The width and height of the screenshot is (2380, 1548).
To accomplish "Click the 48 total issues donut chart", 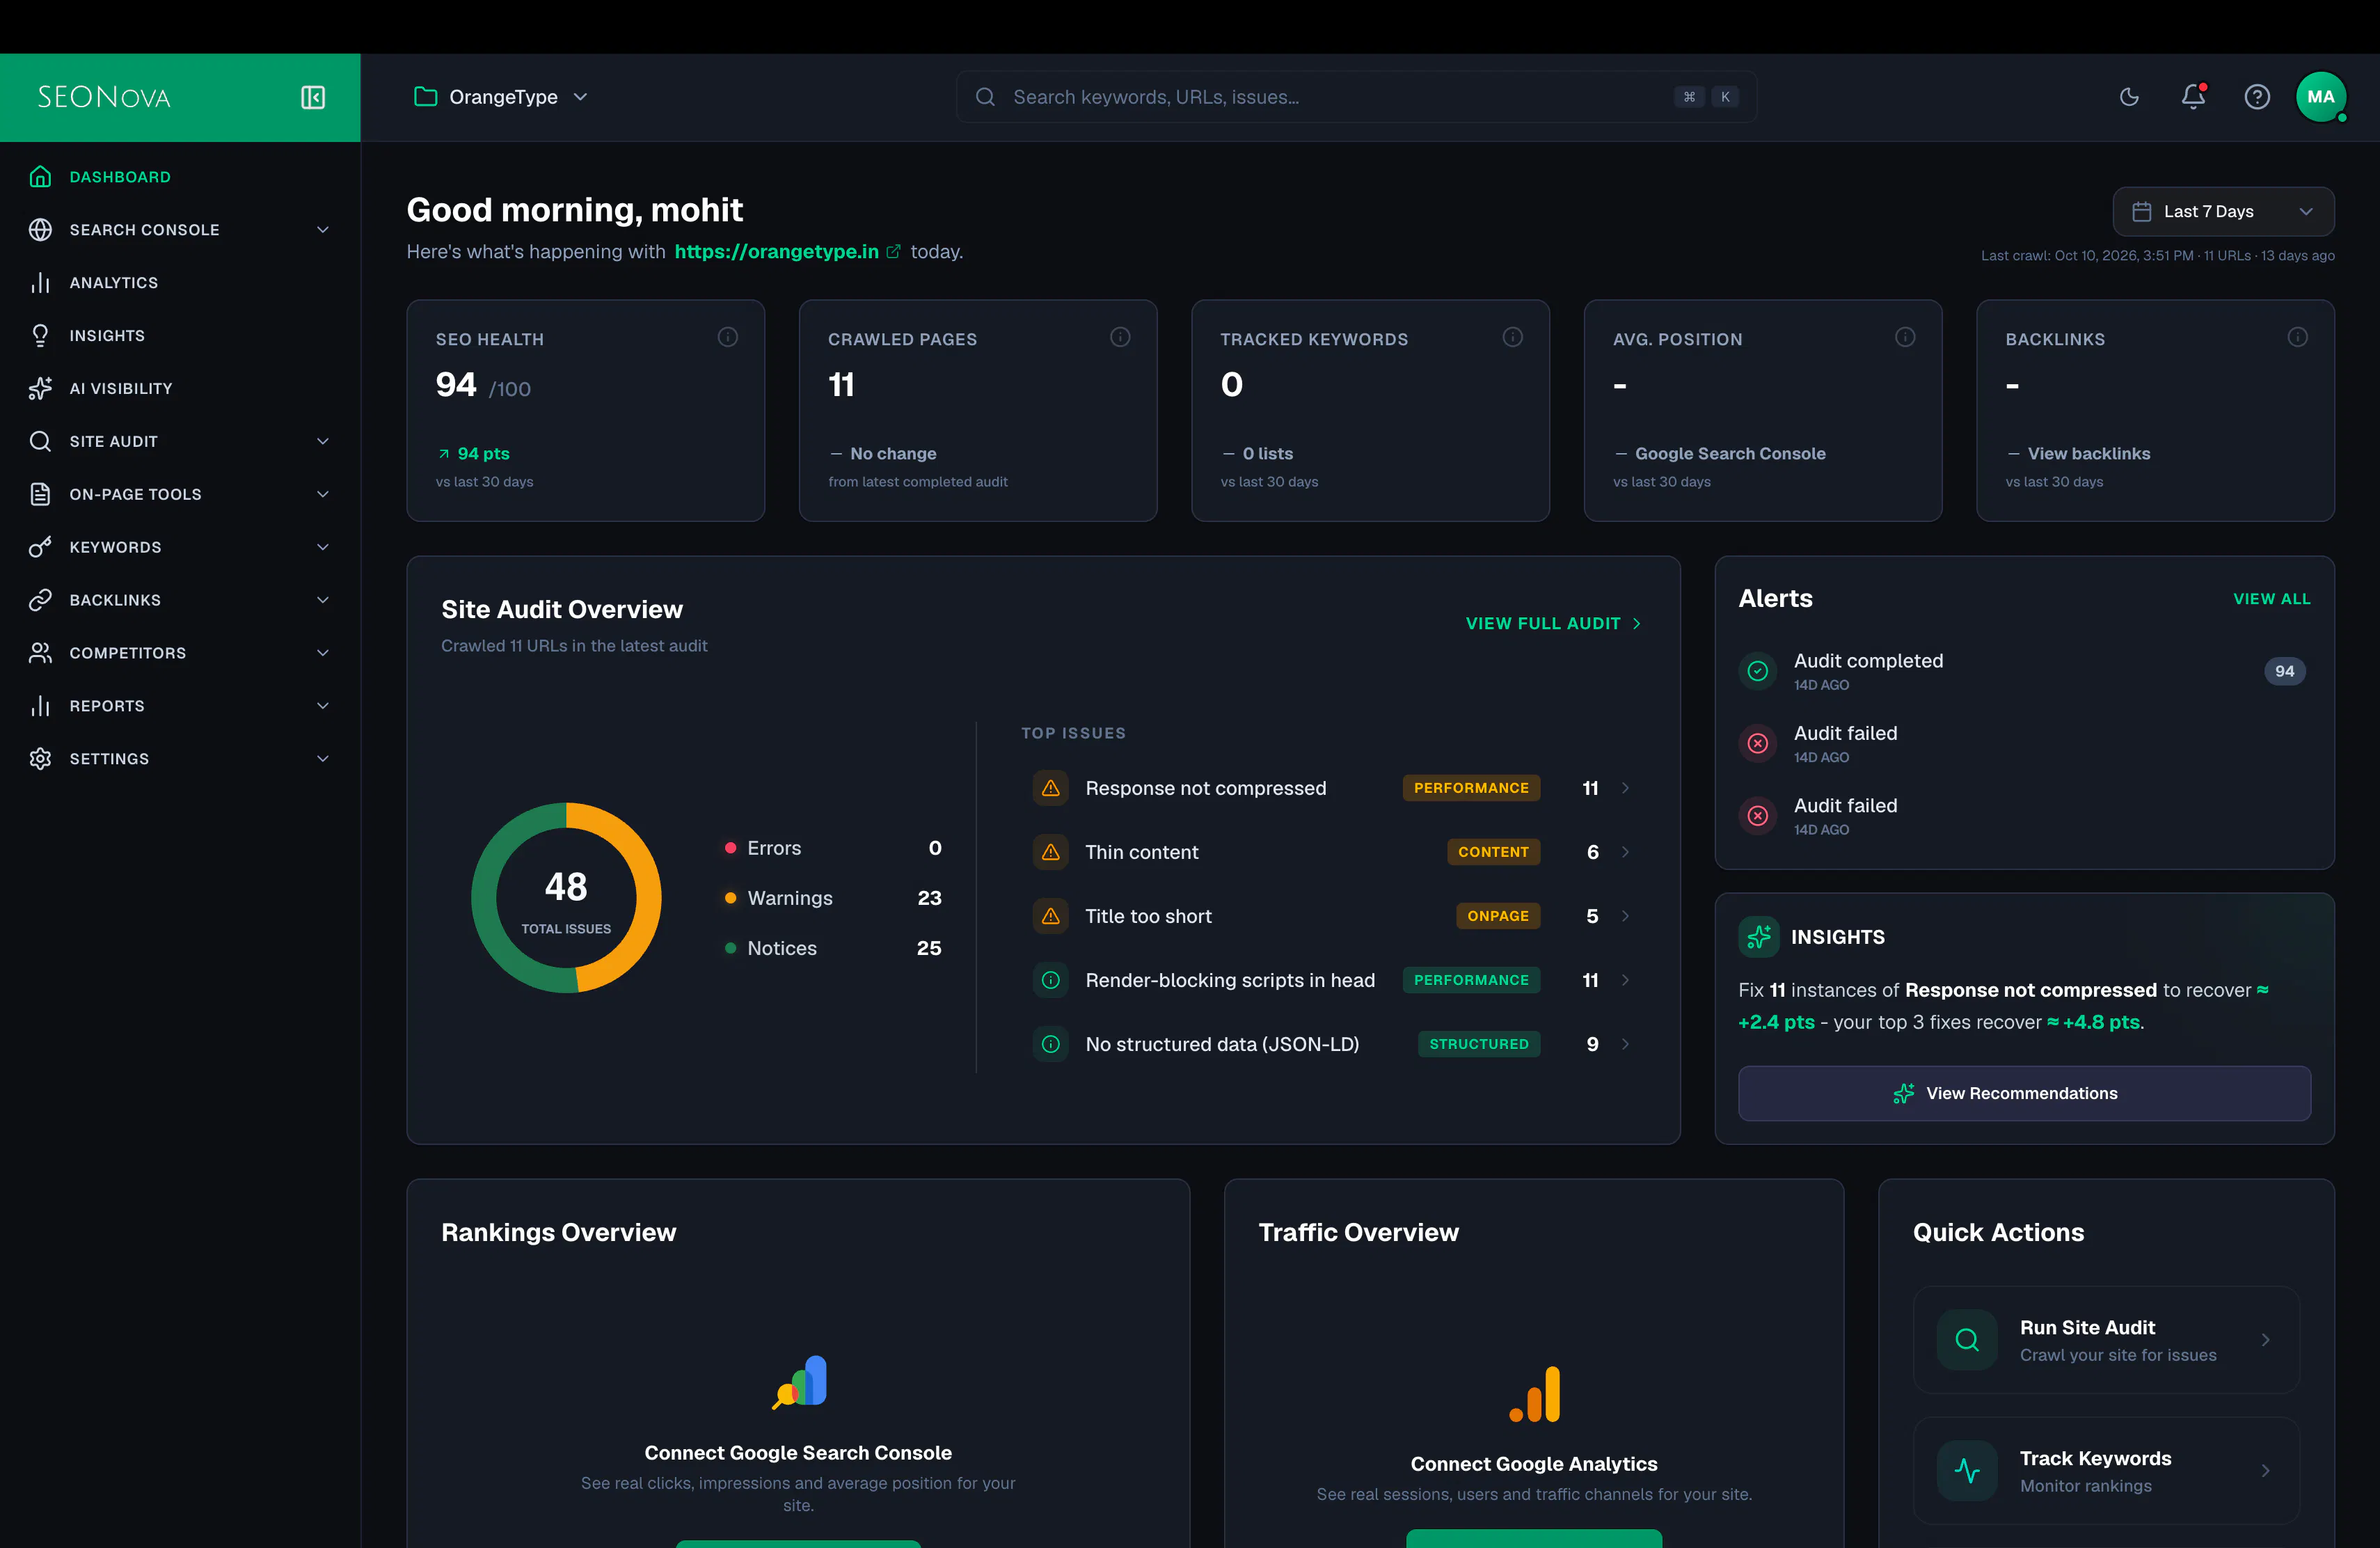I will (x=566, y=897).
